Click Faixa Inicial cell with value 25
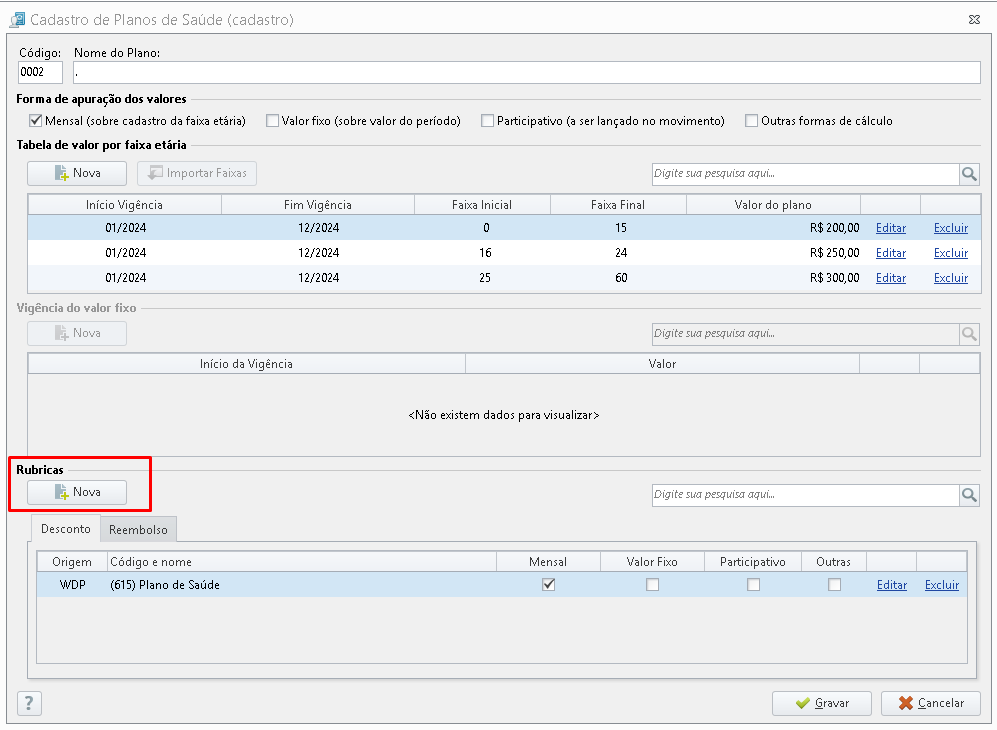The height and width of the screenshot is (730, 997). [x=482, y=277]
